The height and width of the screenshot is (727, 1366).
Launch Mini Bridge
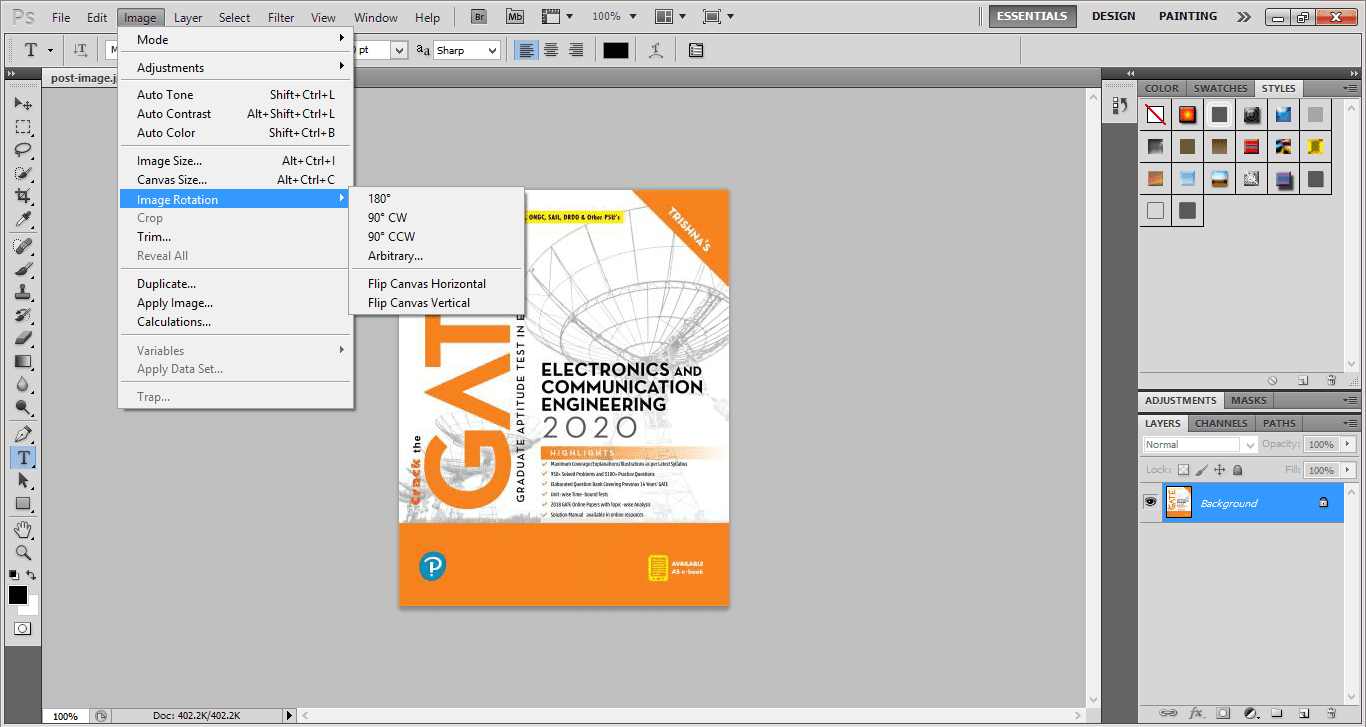pyautogui.click(x=515, y=17)
